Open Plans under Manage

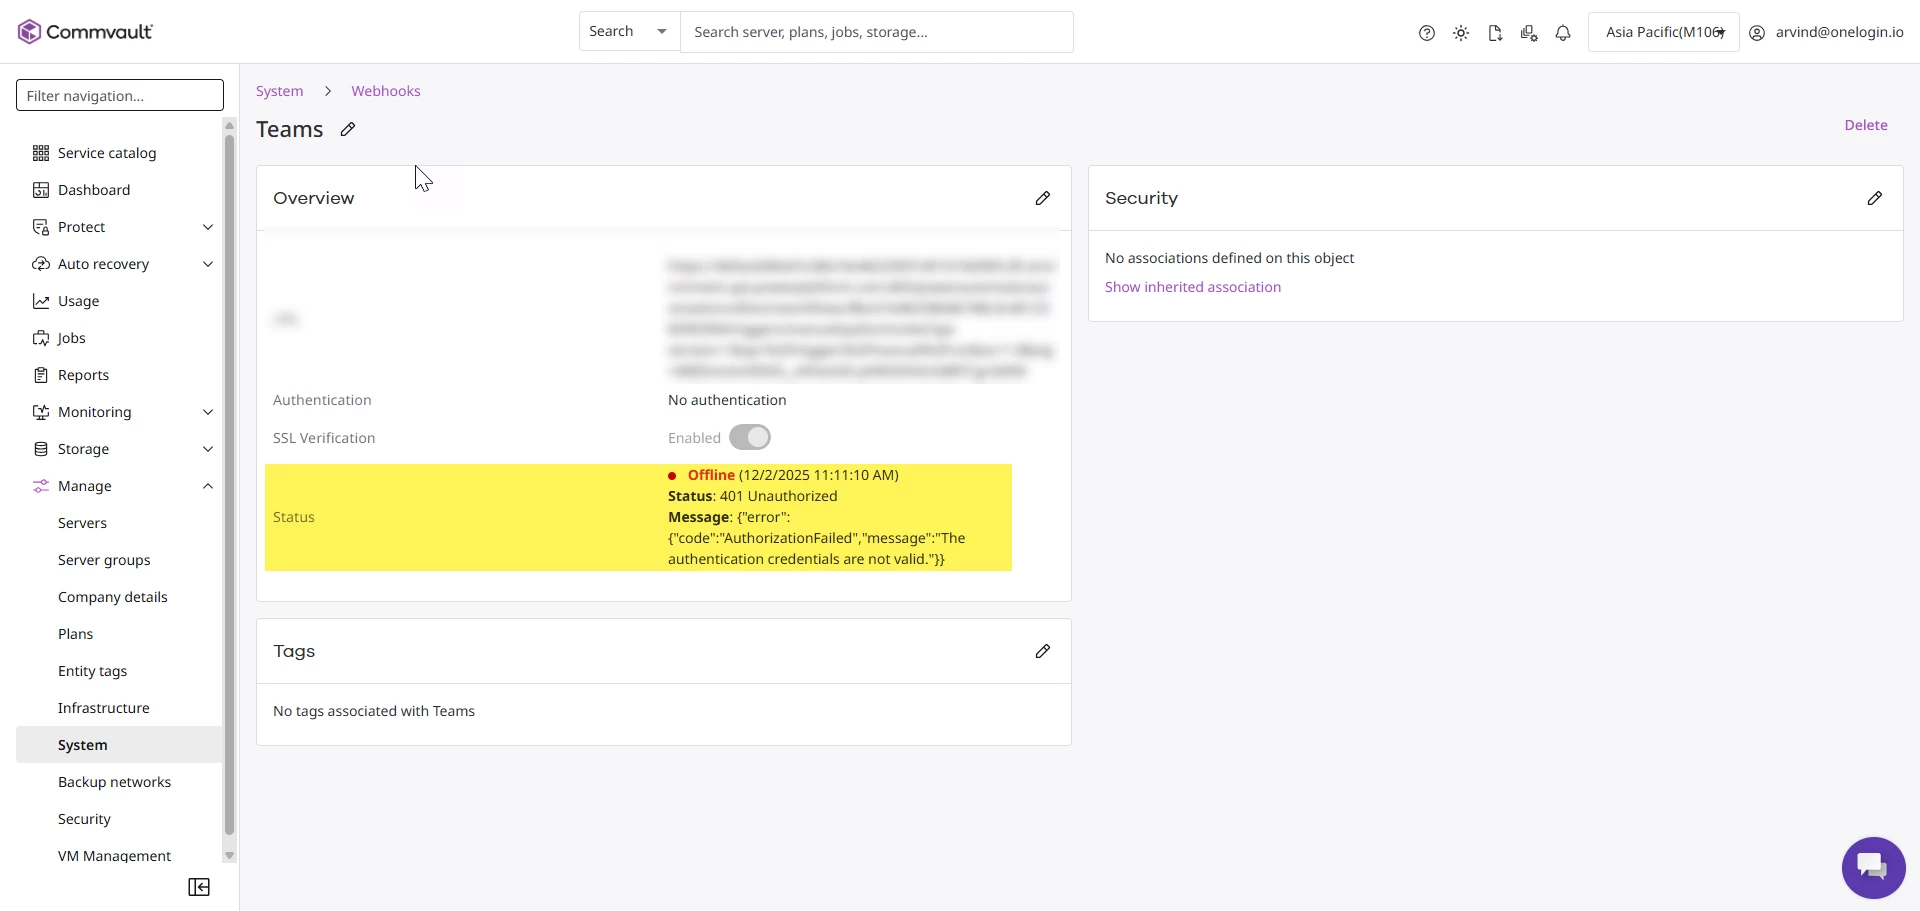coord(75,634)
